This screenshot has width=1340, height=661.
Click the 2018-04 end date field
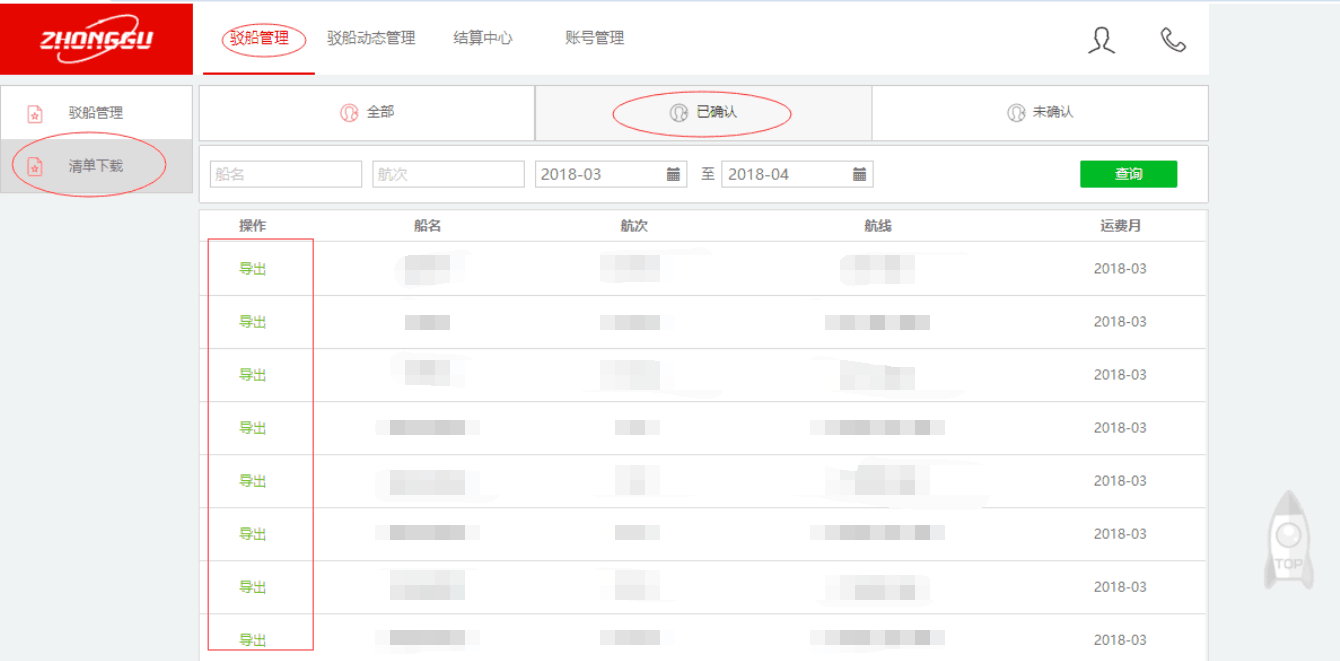click(x=797, y=174)
